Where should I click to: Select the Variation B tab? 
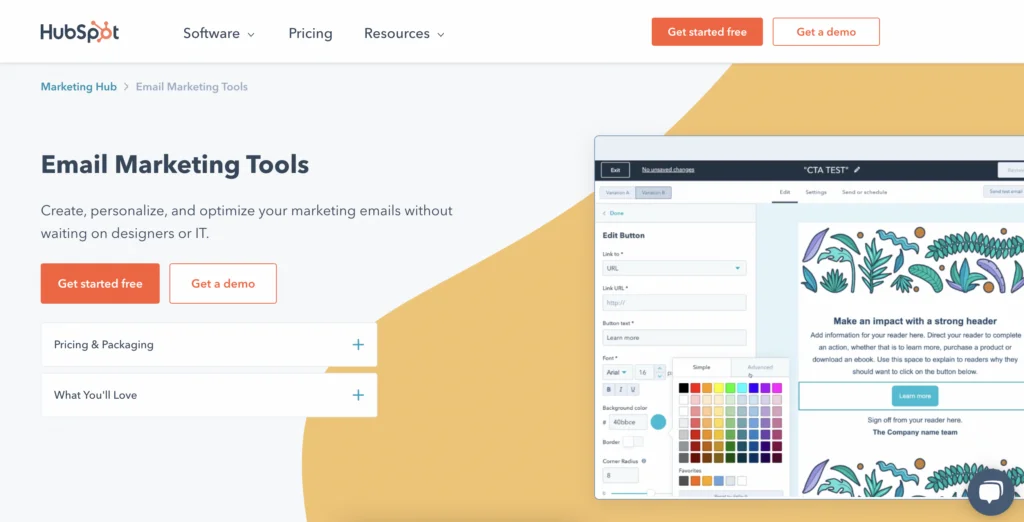653,193
